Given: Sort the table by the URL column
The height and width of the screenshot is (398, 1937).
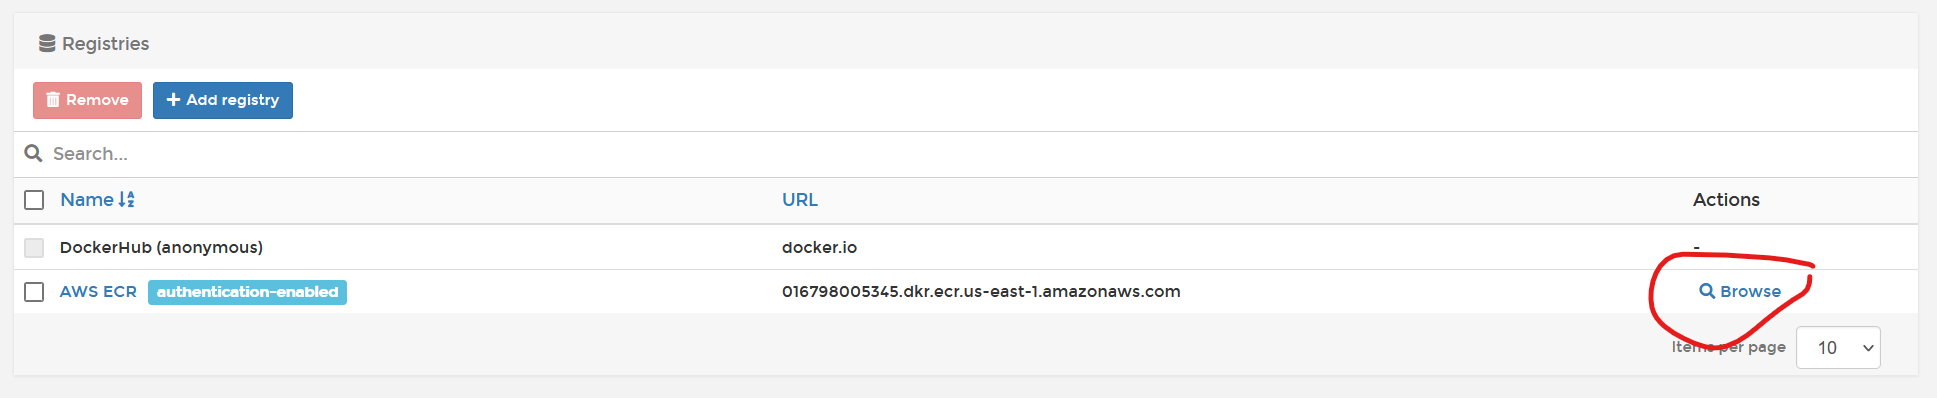Looking at the screenshot, I should [800, 200].
